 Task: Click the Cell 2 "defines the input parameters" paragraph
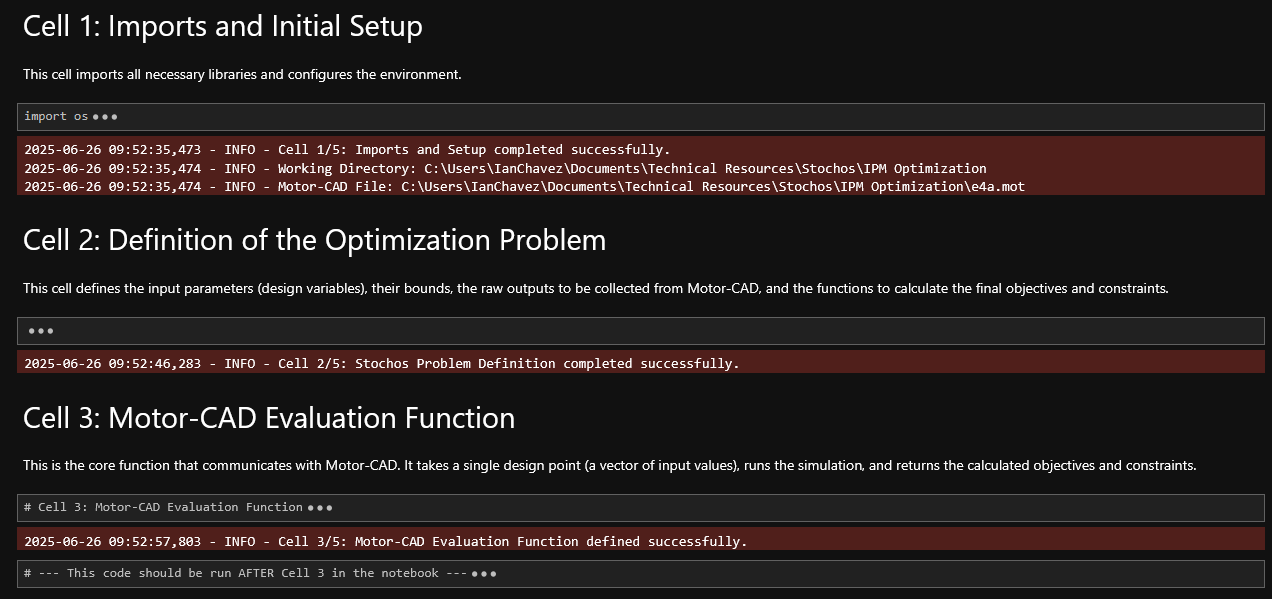pyautogui.click(x=595, y=288)
